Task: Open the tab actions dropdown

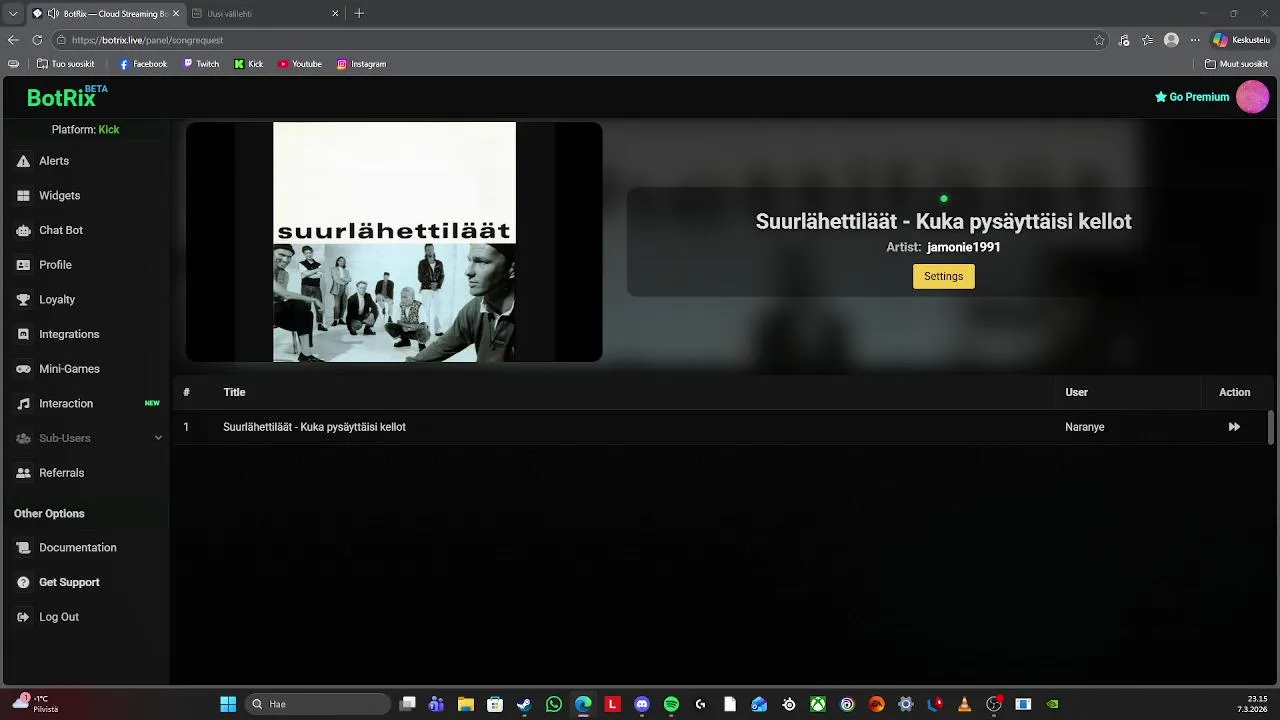Action: (x=13, y=14)
